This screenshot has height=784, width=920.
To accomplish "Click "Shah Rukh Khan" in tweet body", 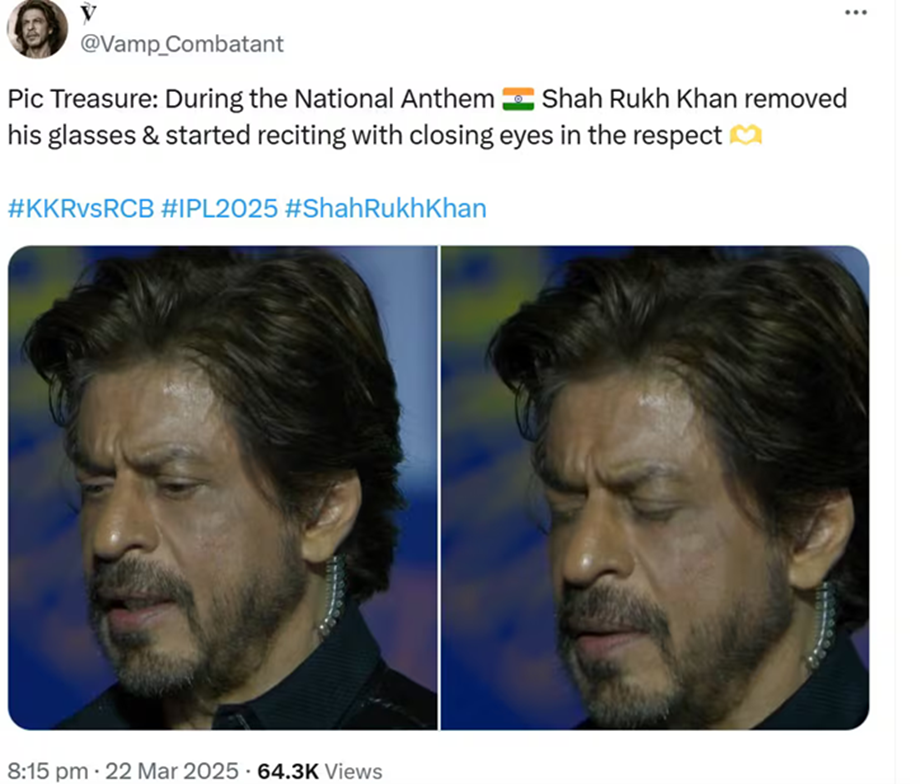I will click(x=637, y=99).
